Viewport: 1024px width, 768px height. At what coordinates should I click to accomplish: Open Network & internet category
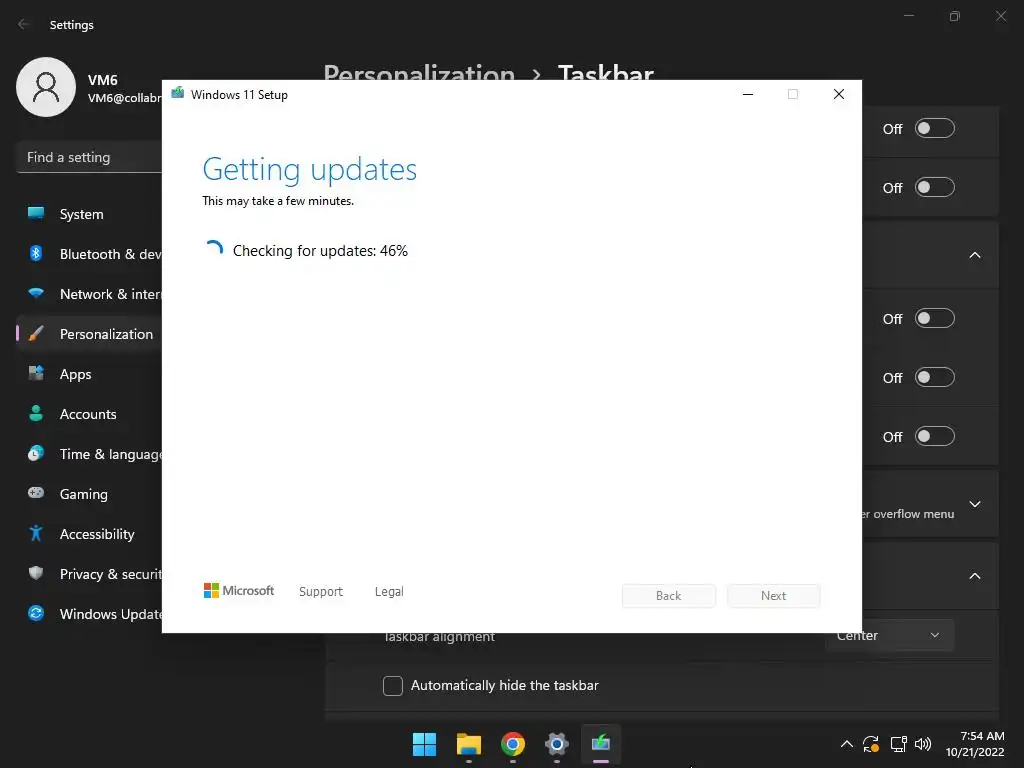89,294
